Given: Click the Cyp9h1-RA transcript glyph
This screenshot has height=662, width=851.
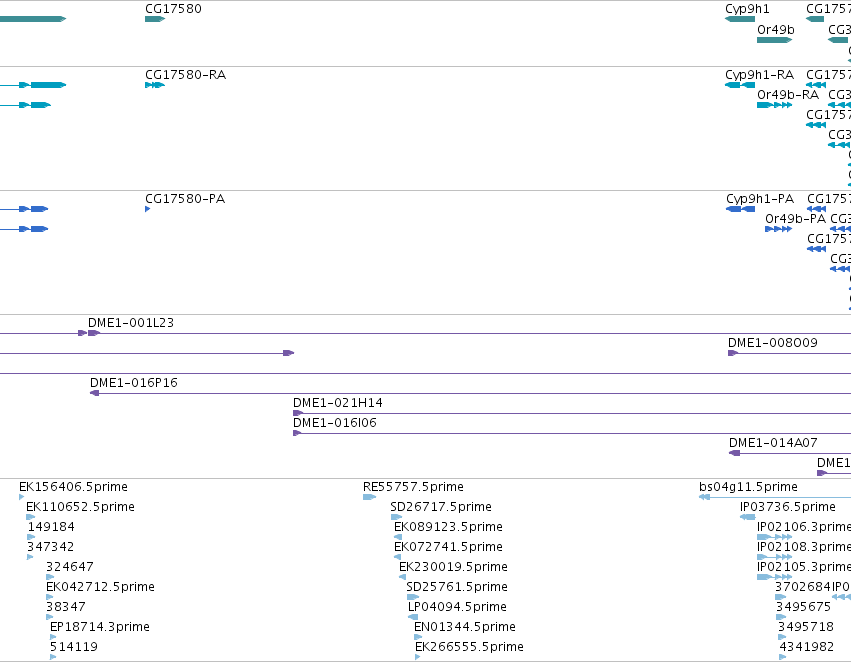Looking at the screenshot, I should click(740, 85).
